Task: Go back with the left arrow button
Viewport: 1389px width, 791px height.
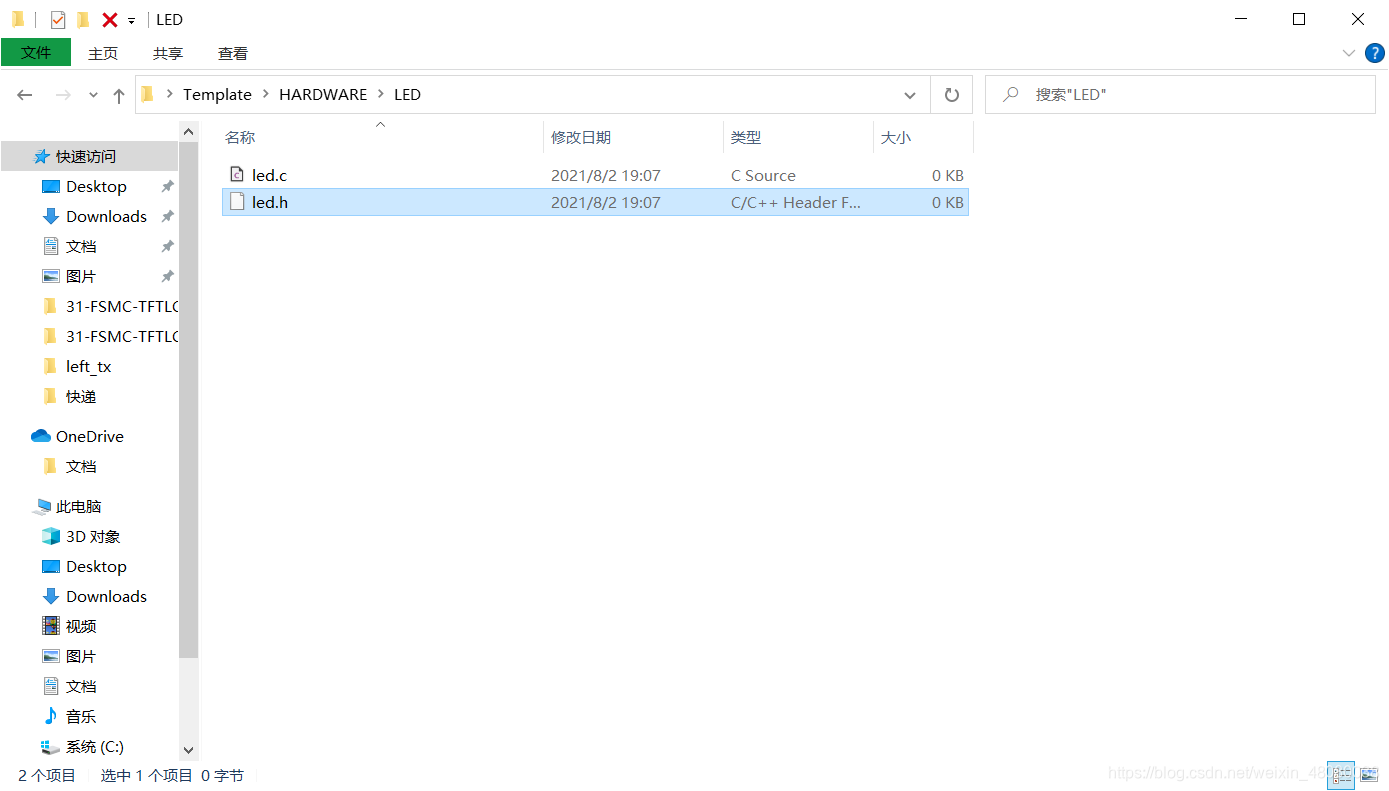Action: pyautogui.click(x=25, y=95)
